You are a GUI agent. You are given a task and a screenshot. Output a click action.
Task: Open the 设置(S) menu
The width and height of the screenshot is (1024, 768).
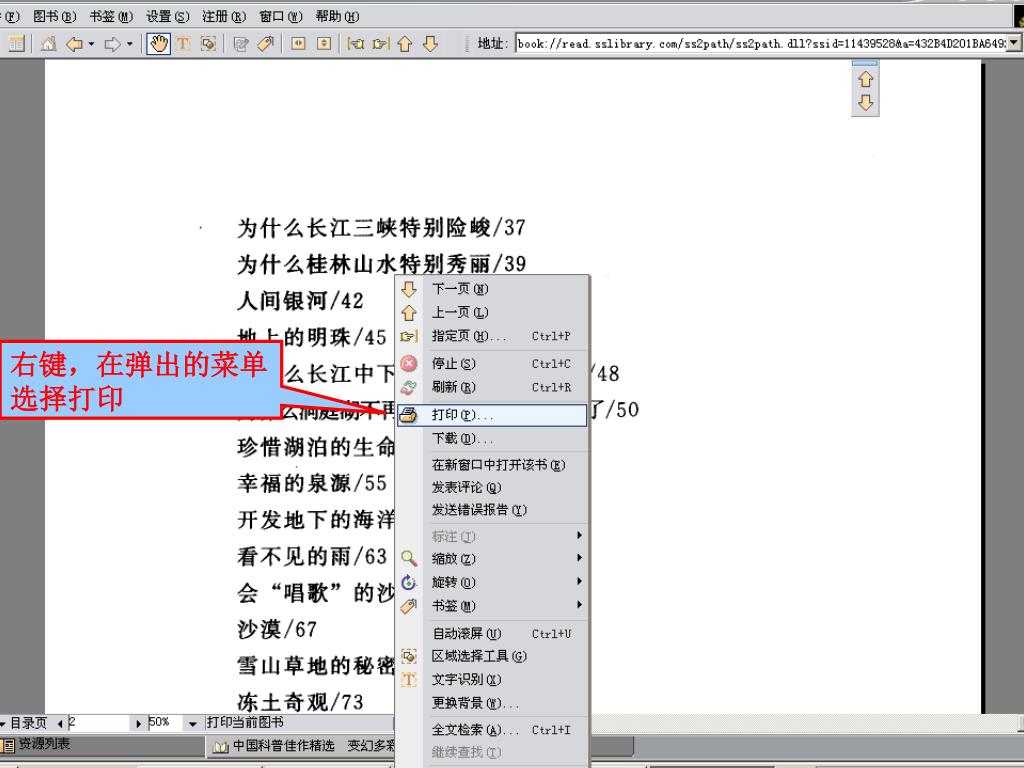click(167, 16)
